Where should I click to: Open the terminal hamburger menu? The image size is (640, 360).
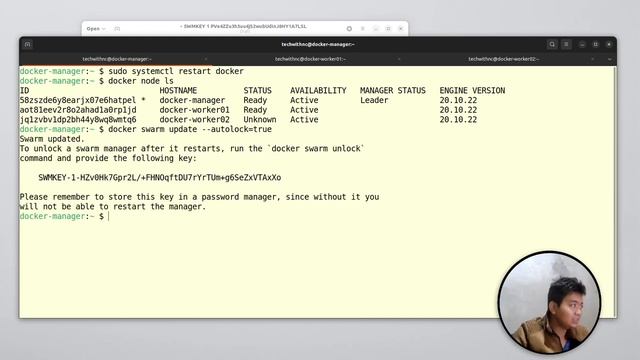point(566,44)
